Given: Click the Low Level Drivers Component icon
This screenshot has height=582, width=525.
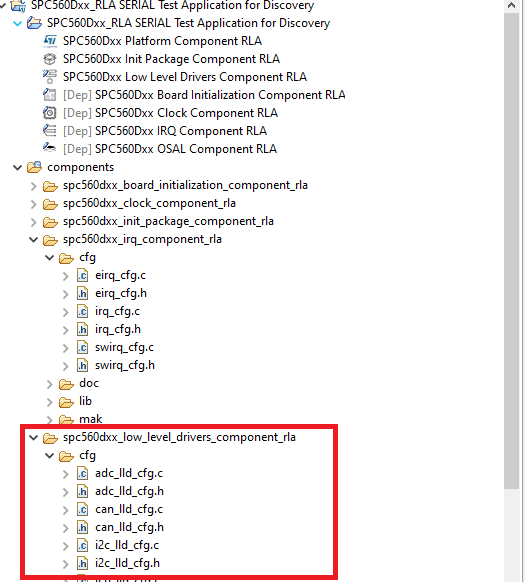Looking at the screenshot, I should [50, 77].
